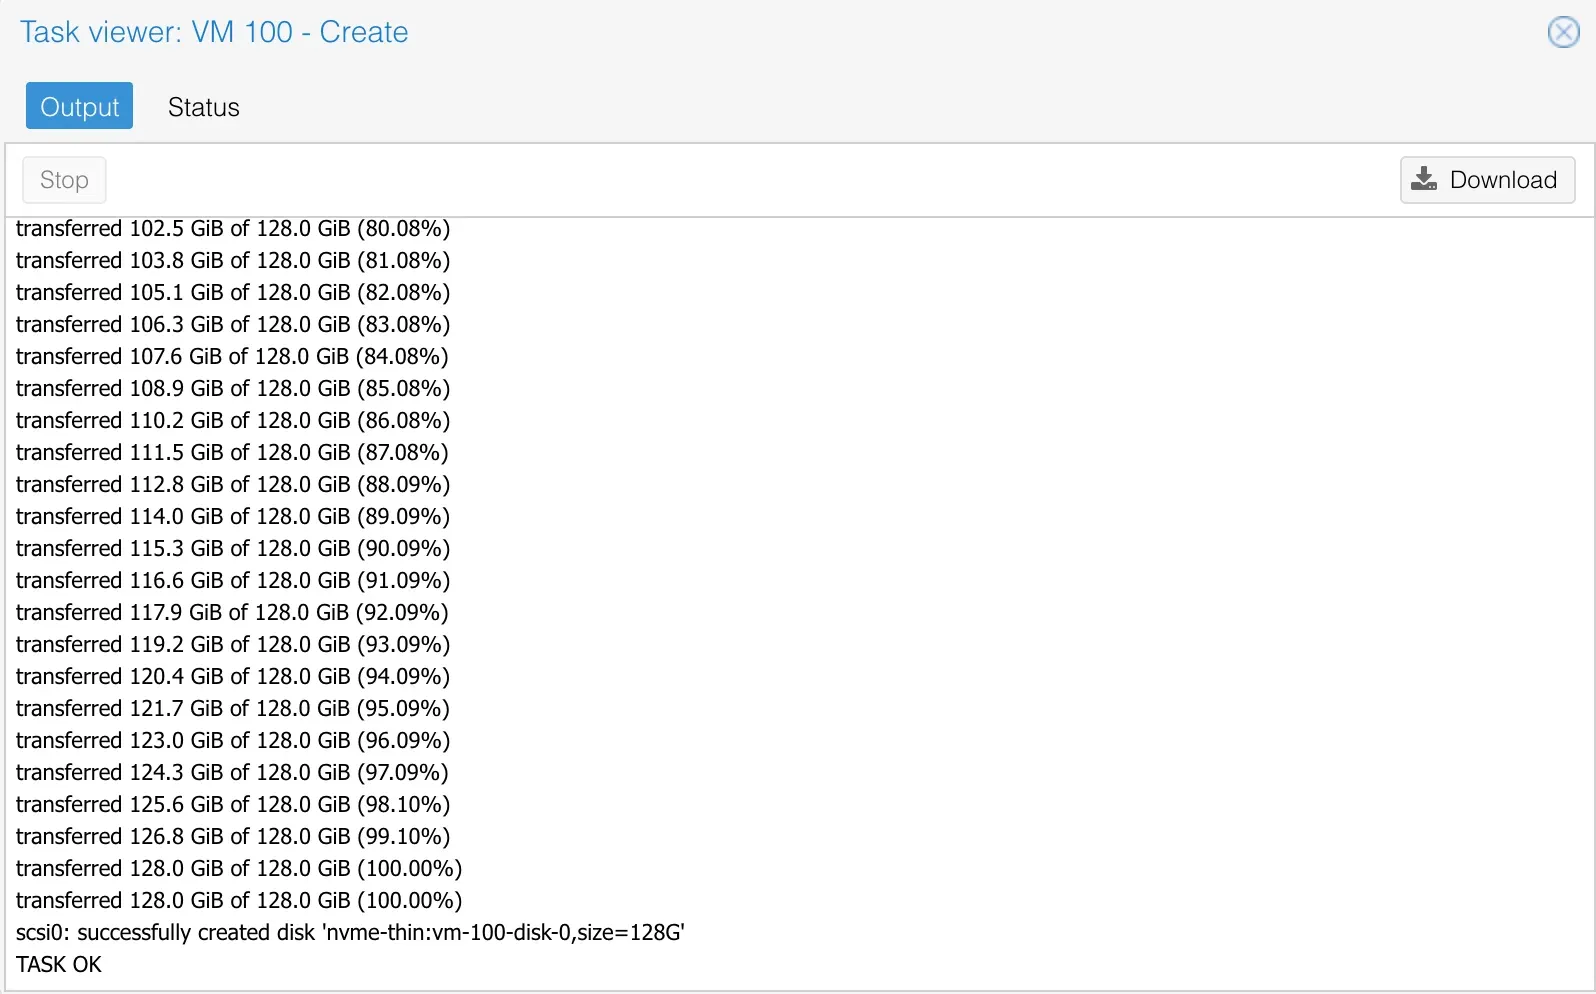Click the Stop button

point(64,180)
